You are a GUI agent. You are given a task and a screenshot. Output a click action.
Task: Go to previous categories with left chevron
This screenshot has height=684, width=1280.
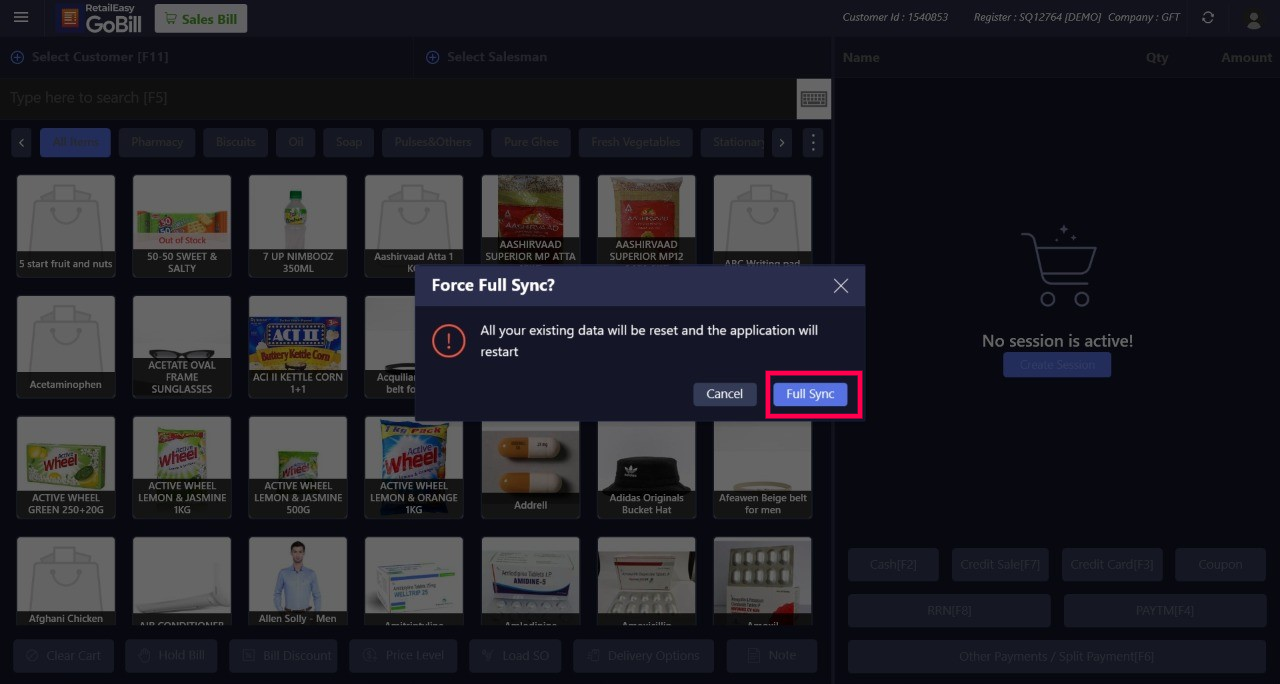tap(21, 142)
